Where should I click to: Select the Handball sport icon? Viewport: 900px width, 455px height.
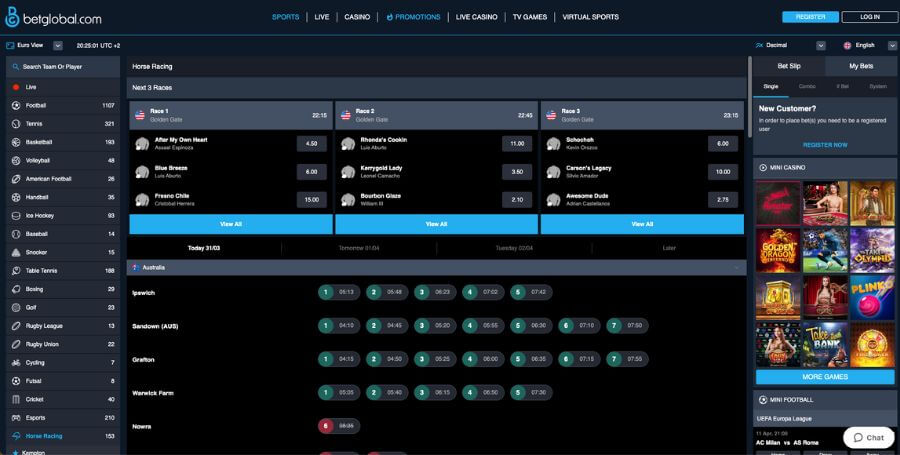16,197
